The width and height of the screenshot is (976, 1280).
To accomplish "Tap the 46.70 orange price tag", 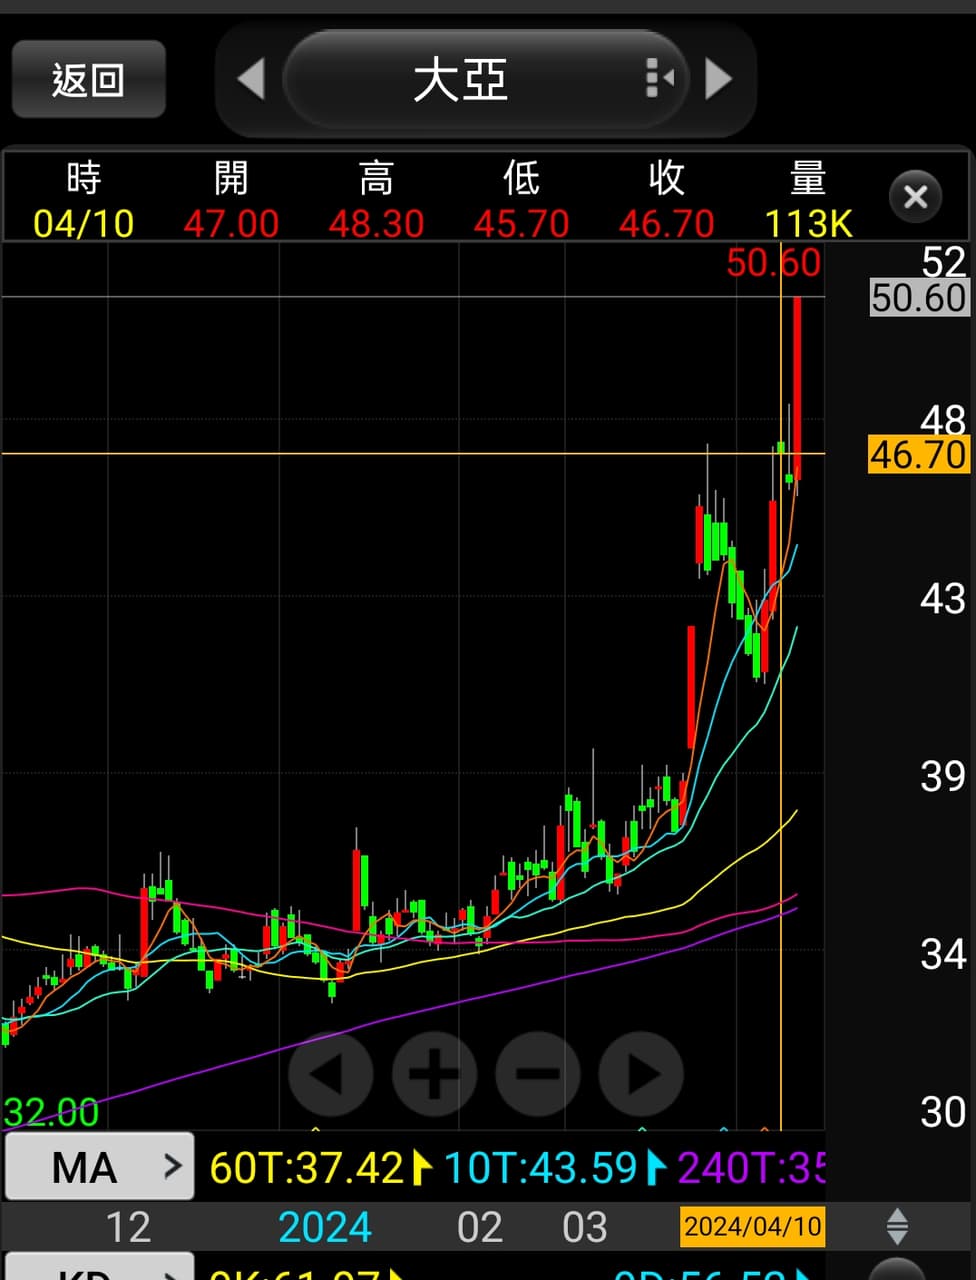I will click(x=919, y=454).
